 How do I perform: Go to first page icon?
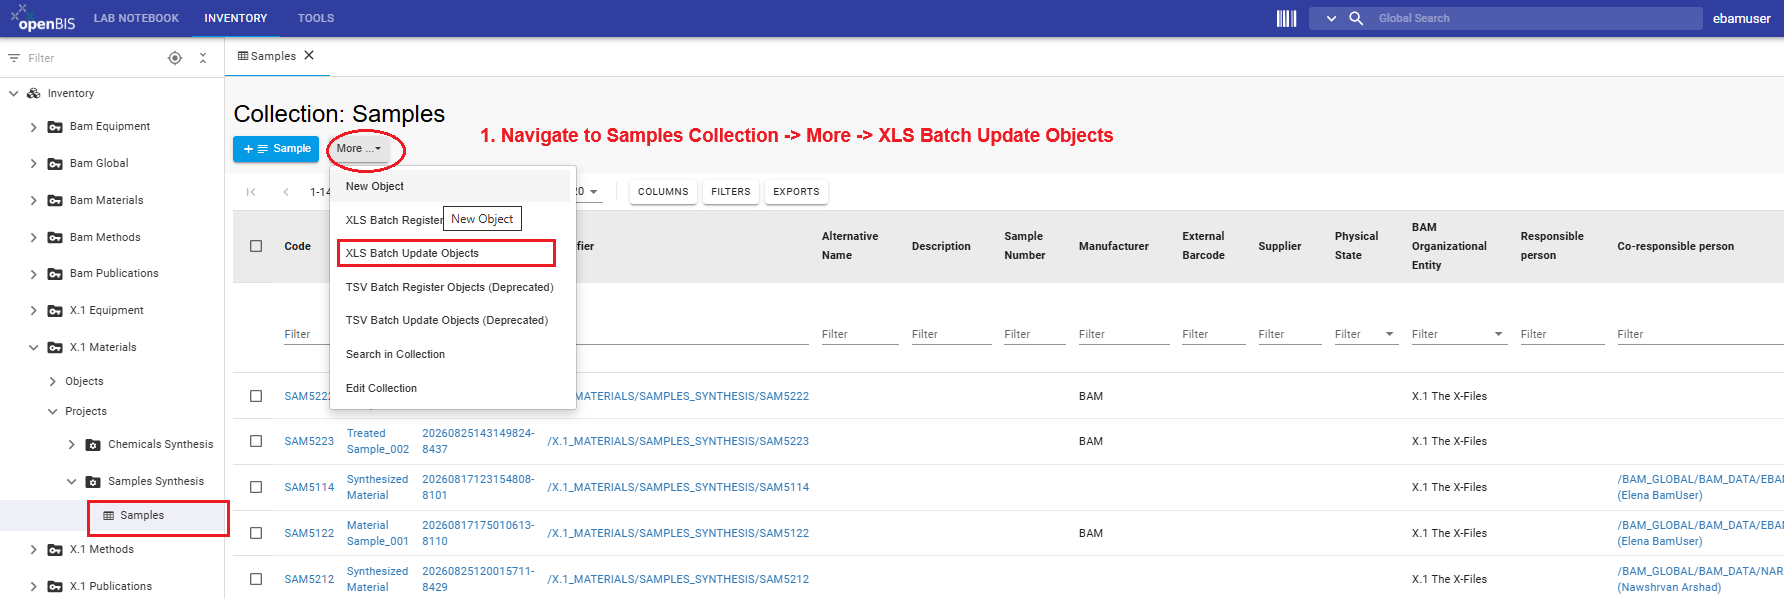(x=251, y=192)
